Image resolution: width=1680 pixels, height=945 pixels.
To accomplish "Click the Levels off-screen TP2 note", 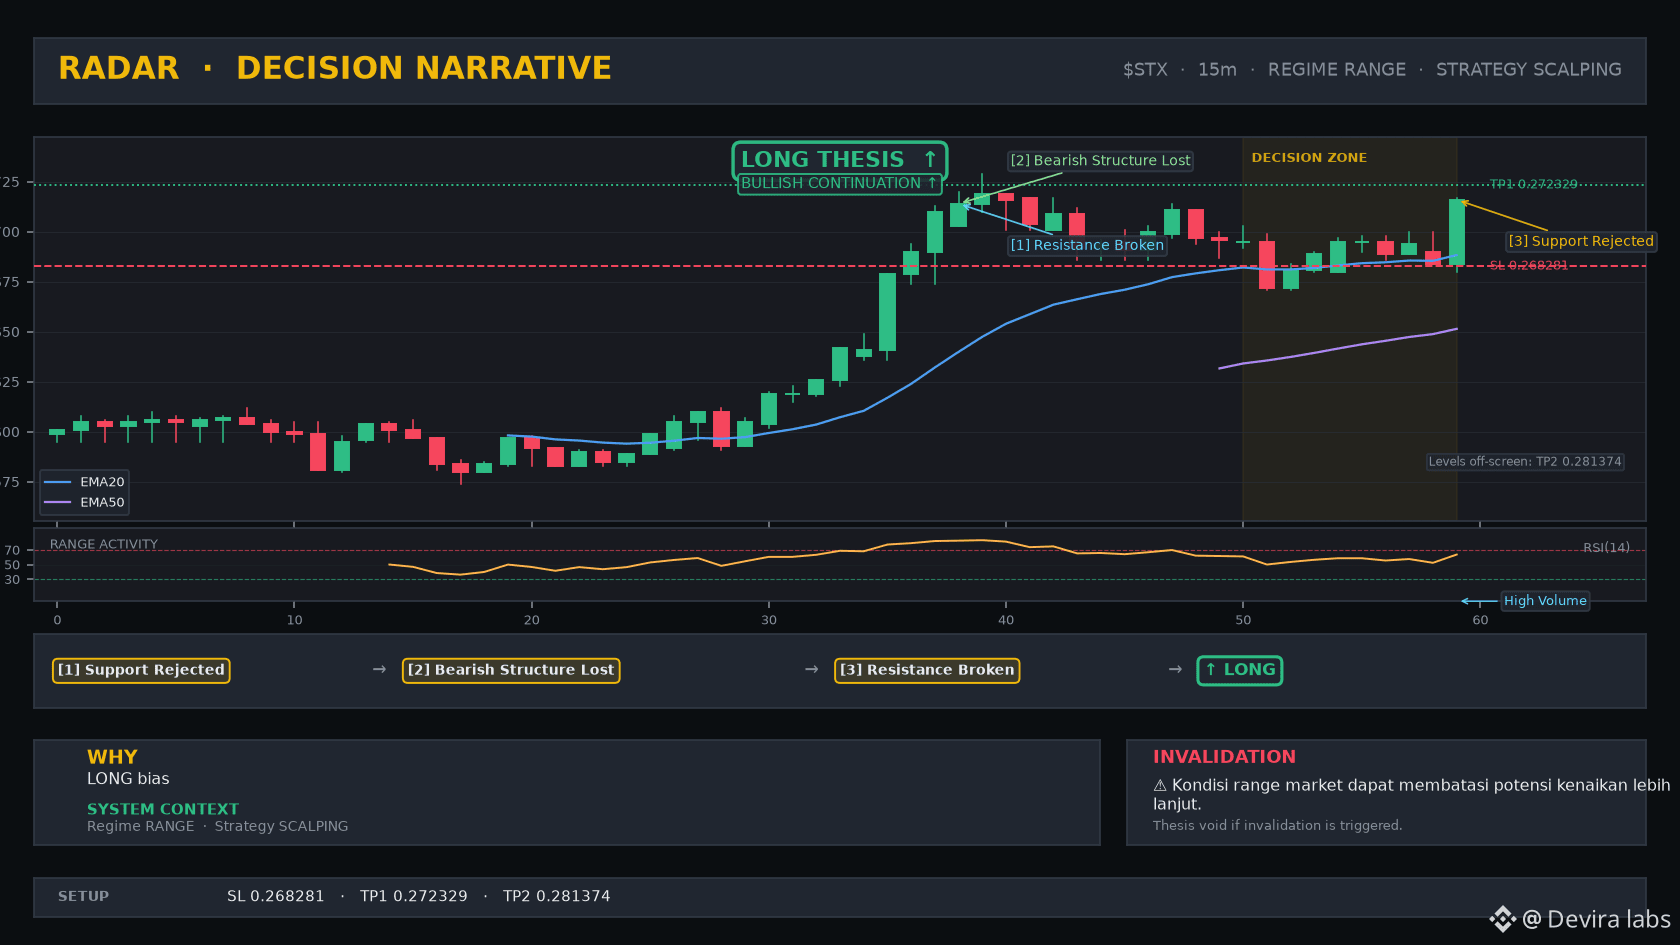I will tap(1525, 462).
